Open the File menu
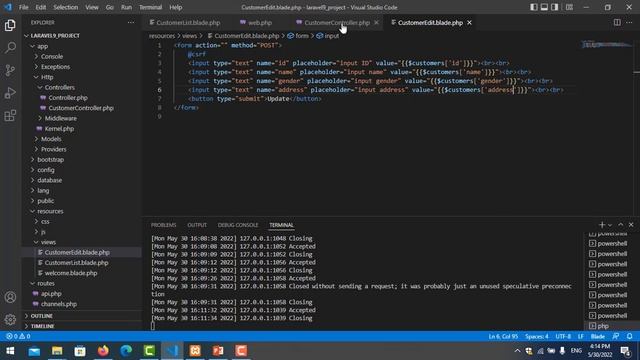The height and width of the screenshot is (360, 640). tap(24, 7)
